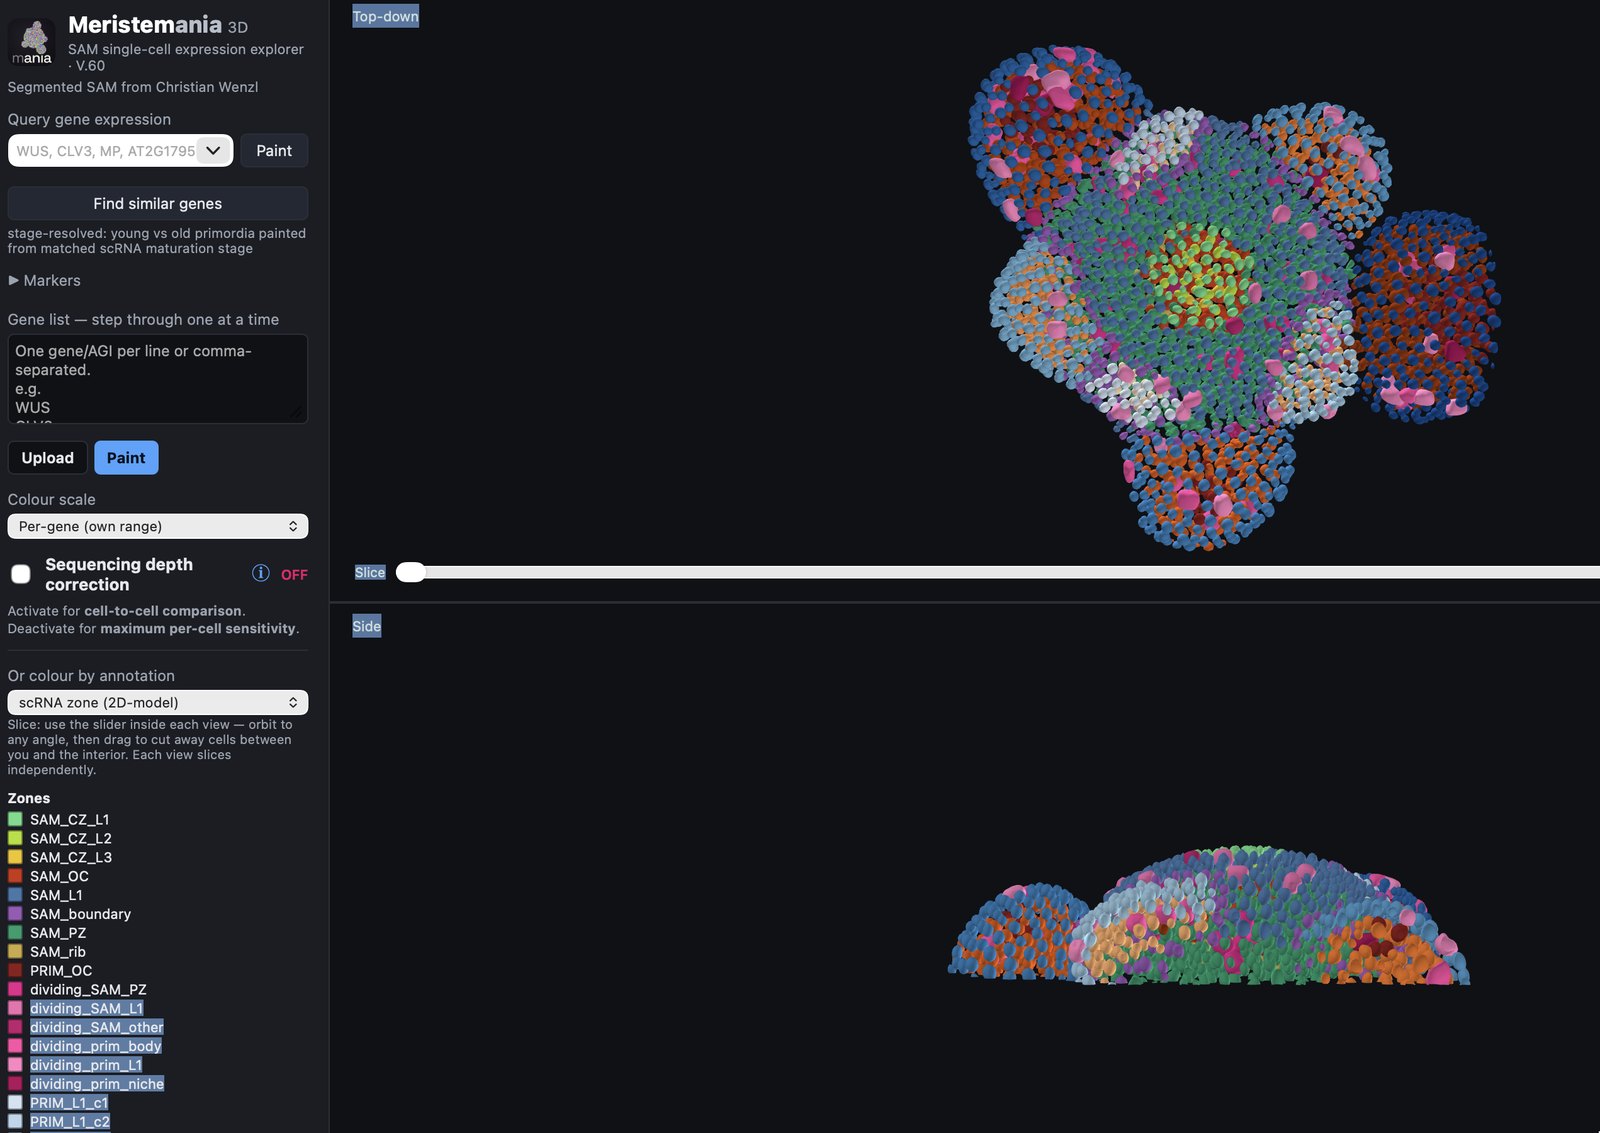The height and width of the screenshot is (1133, 1600).
Task: Click the Top-down view label
Action: pyautogui.click(x=386, y=16)
